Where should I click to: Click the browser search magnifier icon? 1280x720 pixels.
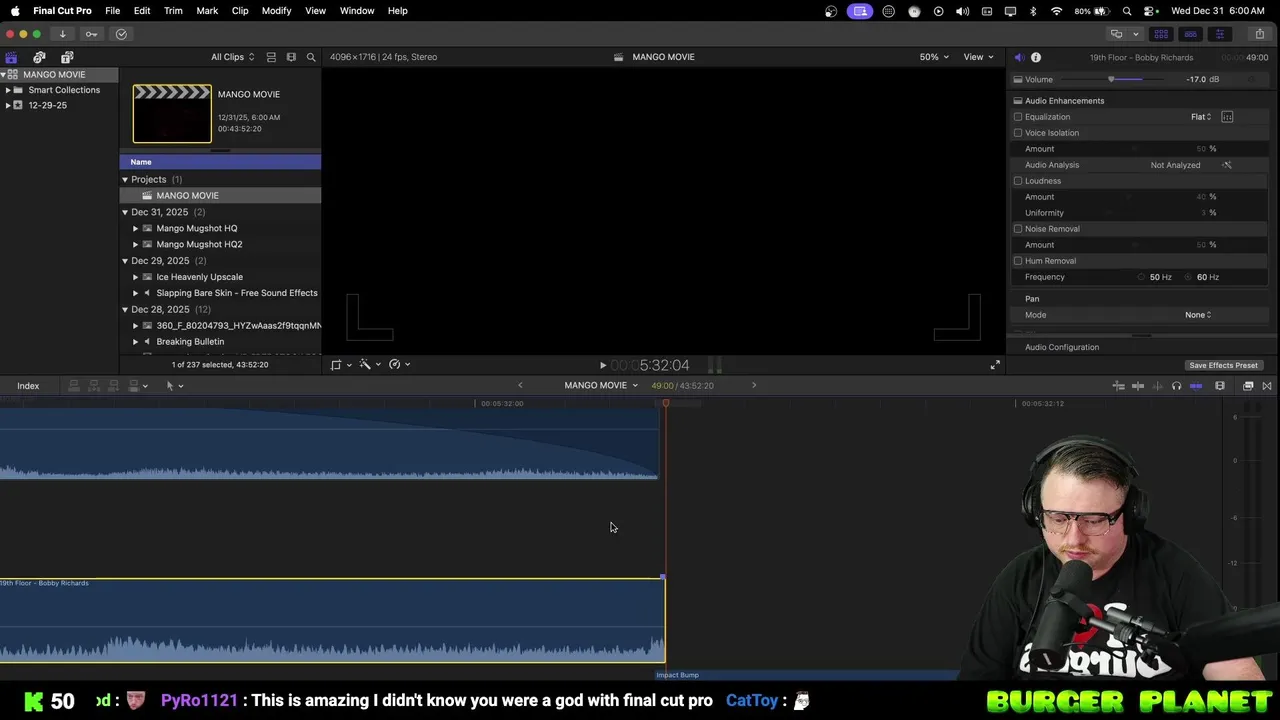[311, 57]
